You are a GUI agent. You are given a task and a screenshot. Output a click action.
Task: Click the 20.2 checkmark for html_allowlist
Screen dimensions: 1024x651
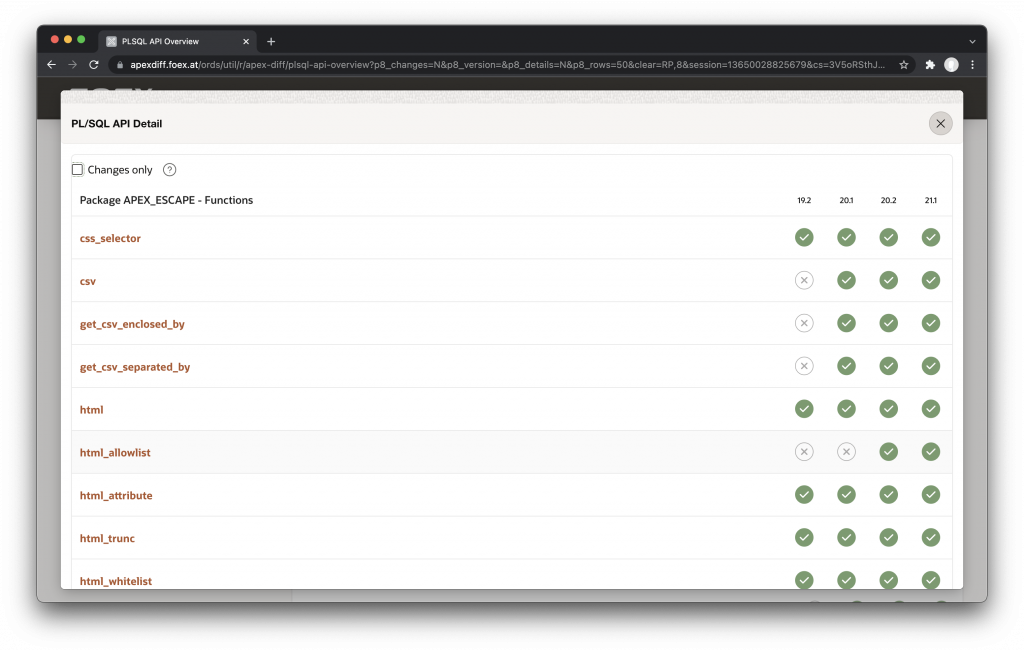[888, 452]
